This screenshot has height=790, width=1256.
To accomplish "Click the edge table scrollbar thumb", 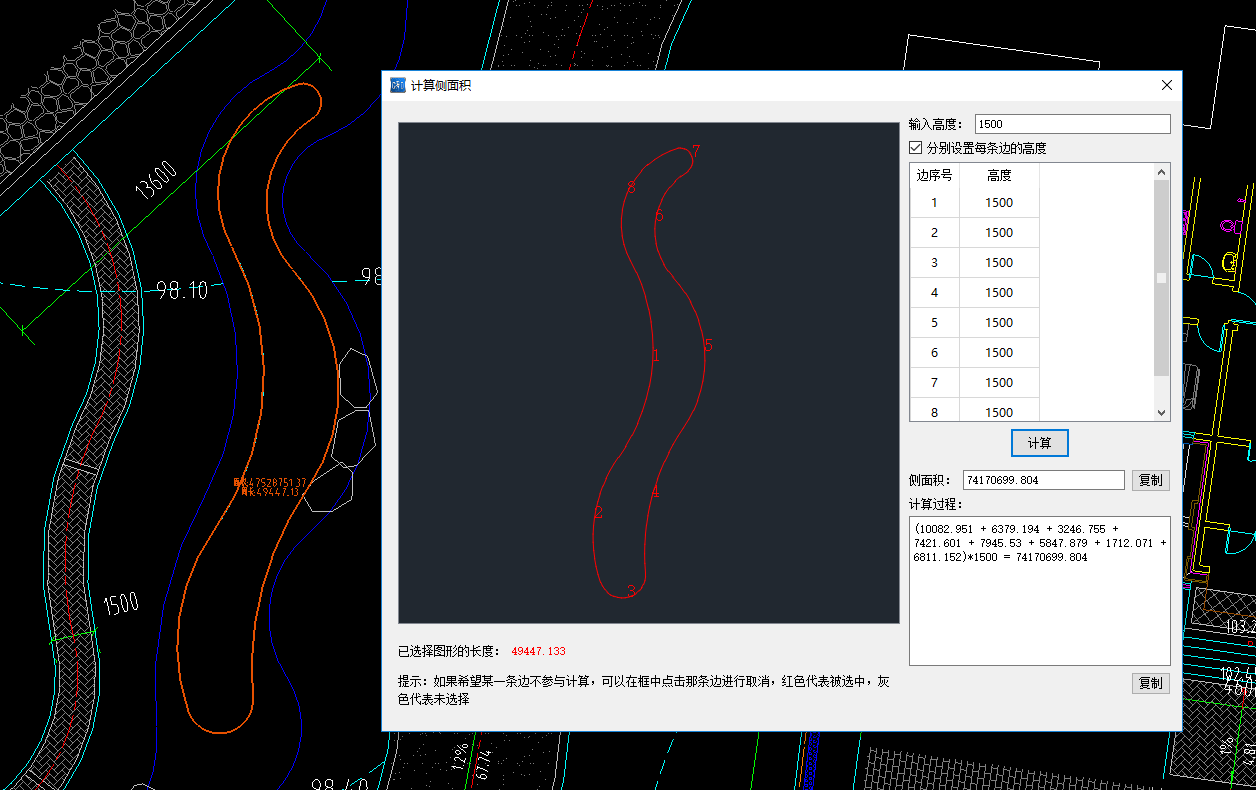I will [x=1161, y=278].
